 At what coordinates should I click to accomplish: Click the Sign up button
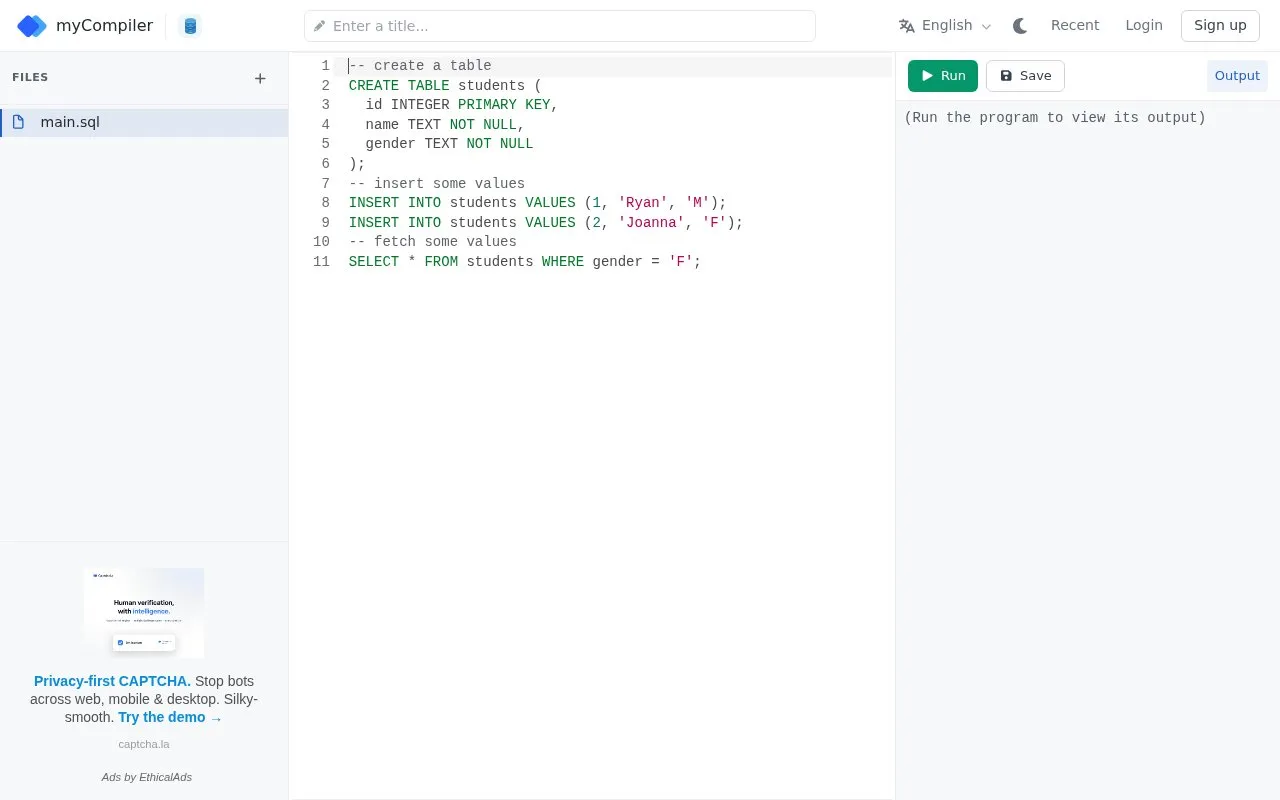point(1220,26)
